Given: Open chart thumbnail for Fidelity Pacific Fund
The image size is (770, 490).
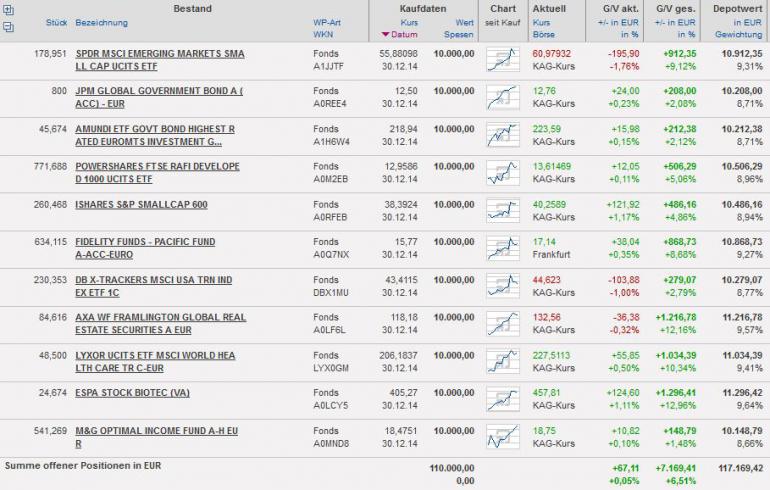Looking at the screenshot, I should pos(503,248).
